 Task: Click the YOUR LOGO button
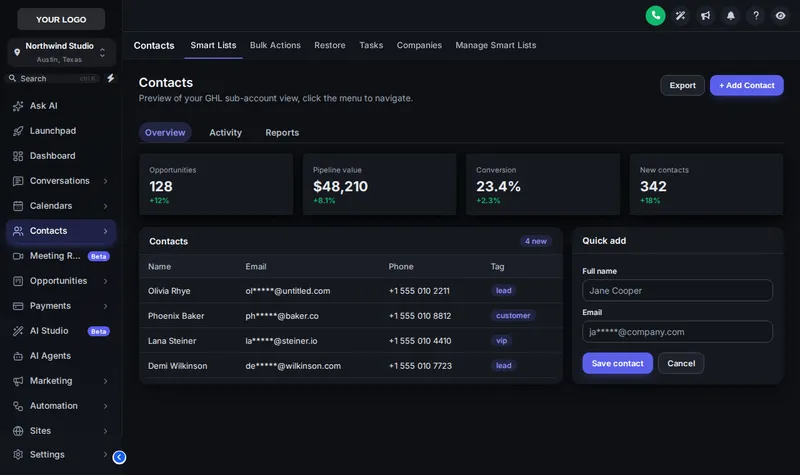[61, 19]
